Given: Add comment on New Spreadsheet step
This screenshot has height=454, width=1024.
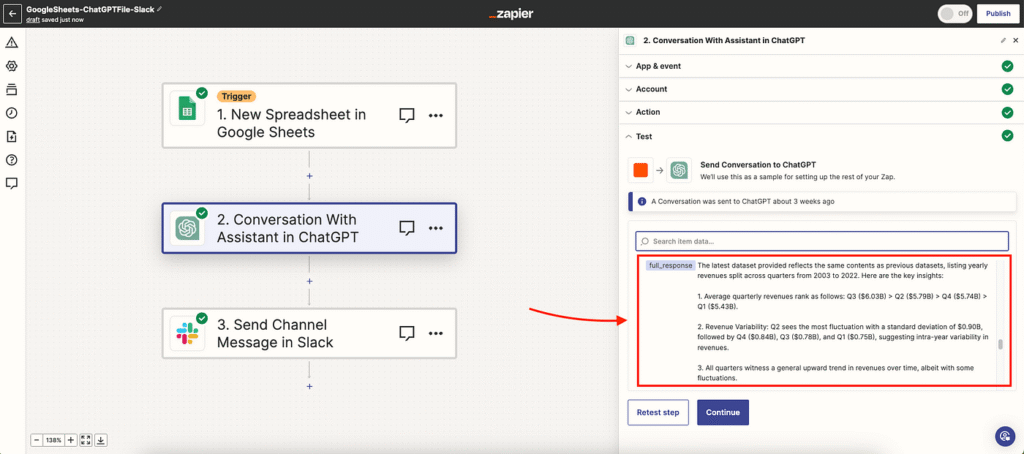Looking at the screenshot, I should click(x=407, y=116).
